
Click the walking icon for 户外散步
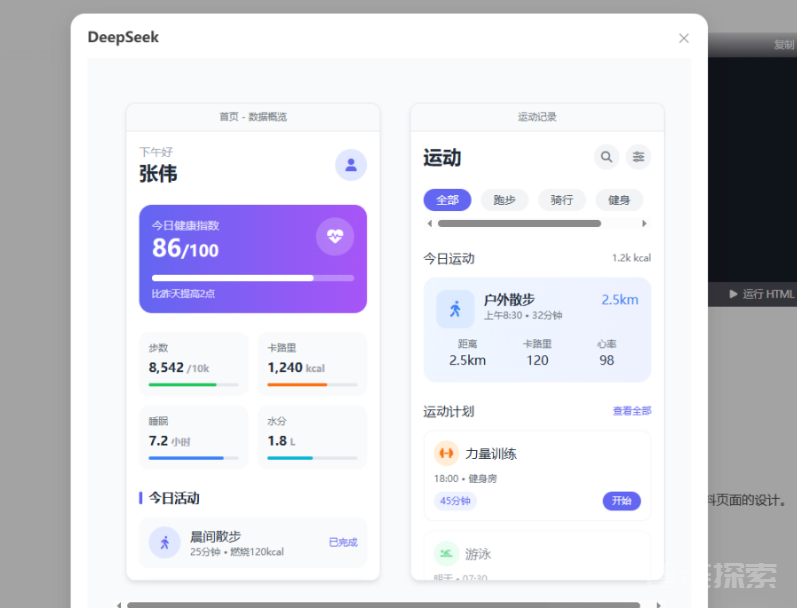455,309
